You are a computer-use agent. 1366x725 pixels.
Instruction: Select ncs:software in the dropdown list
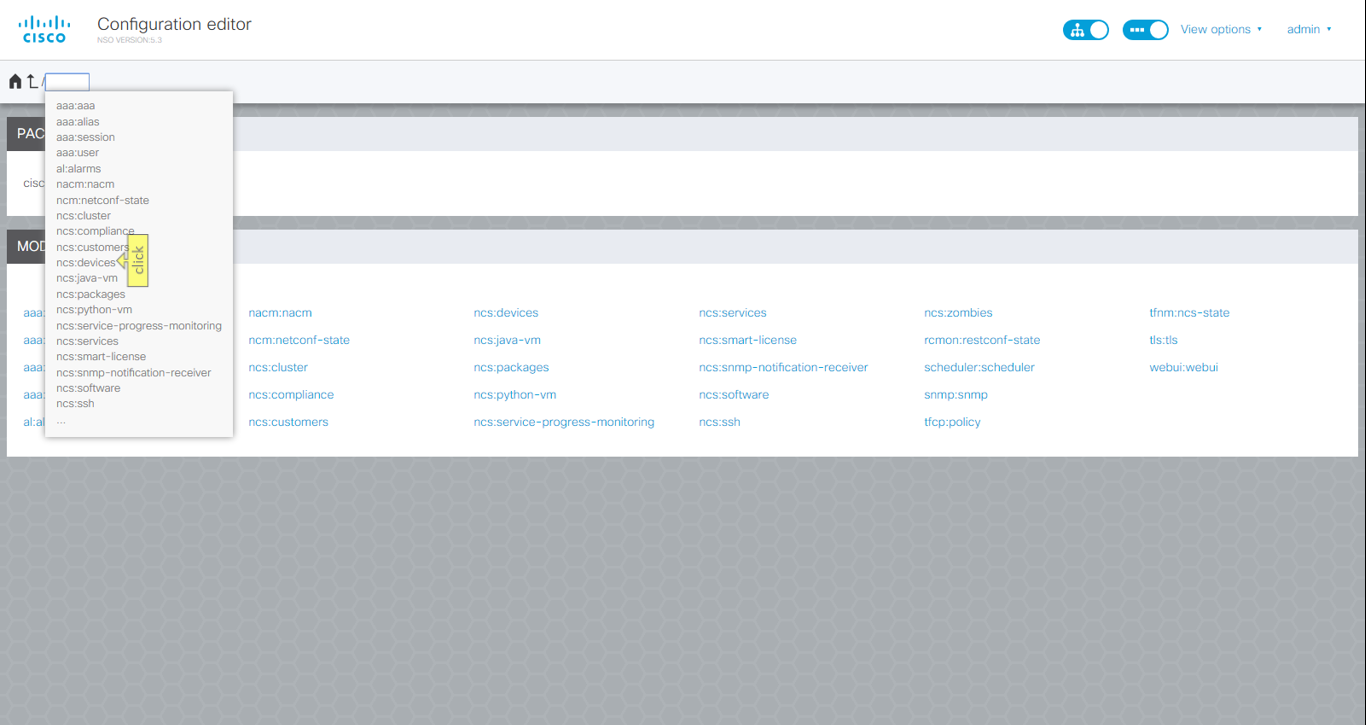pos(88,388)
